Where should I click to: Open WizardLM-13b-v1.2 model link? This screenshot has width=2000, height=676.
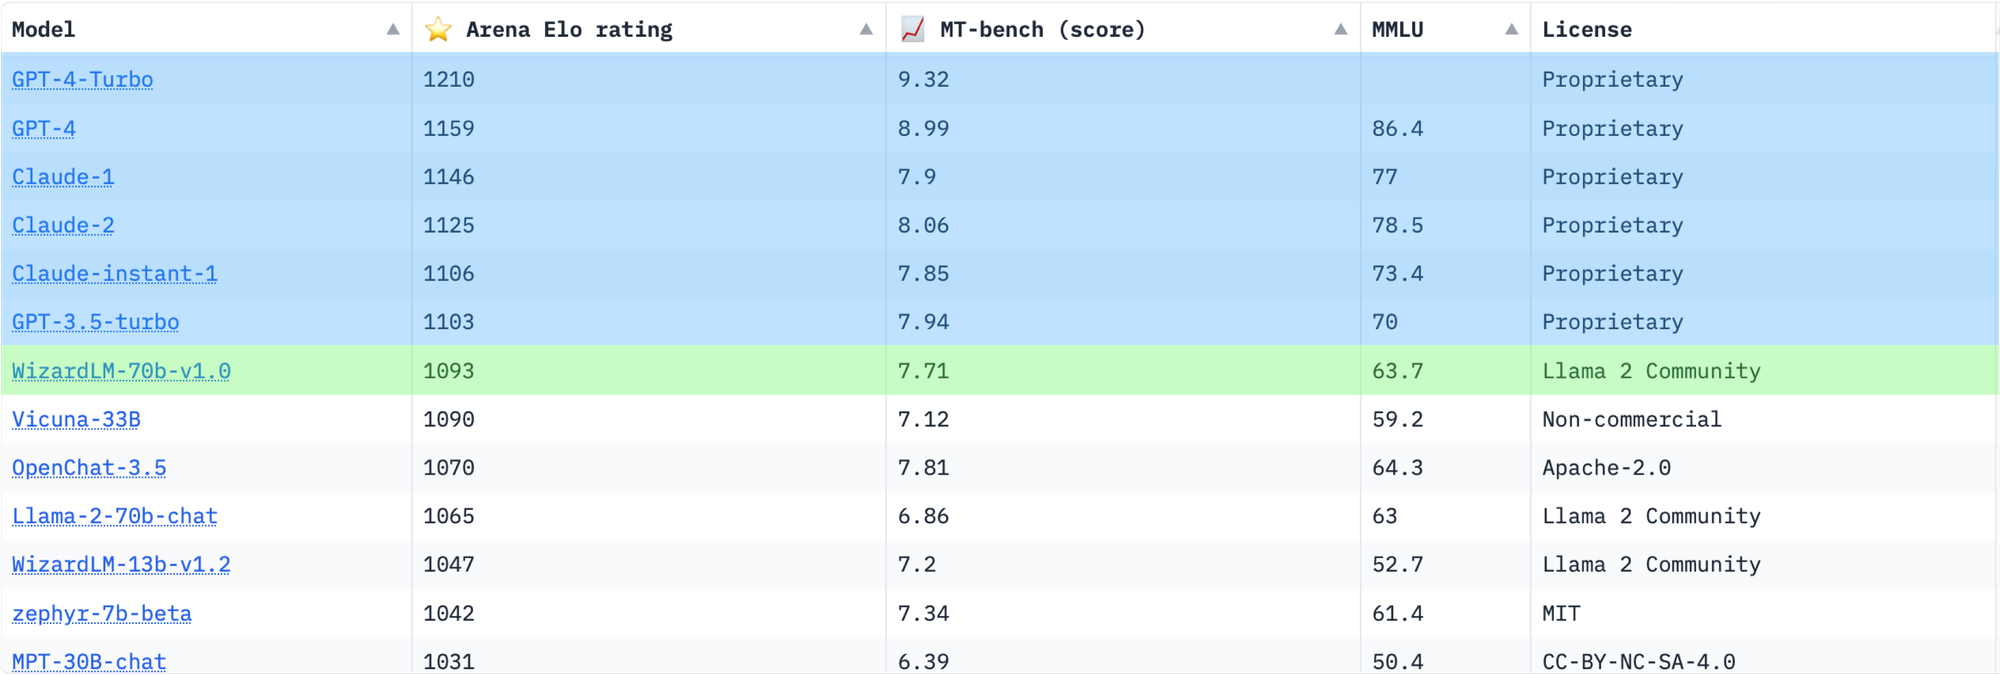121,564
